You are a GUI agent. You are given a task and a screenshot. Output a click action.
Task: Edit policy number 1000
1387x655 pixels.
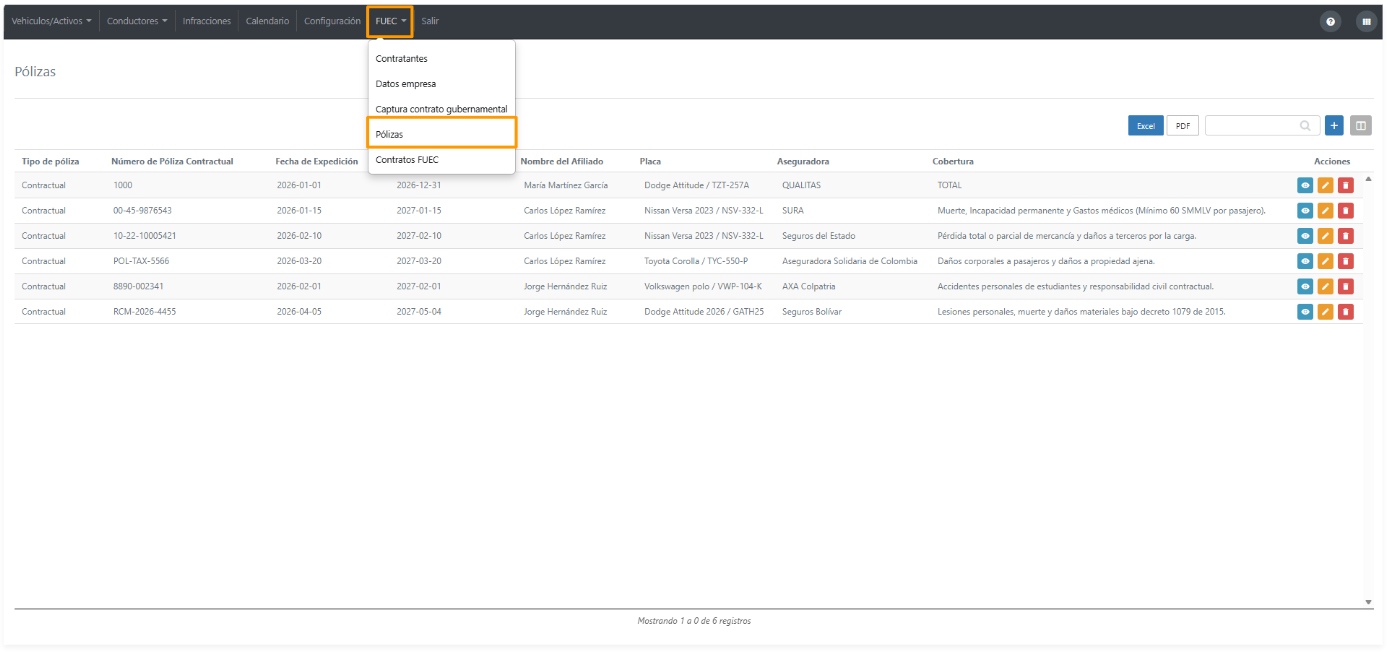coord(1326,185)
